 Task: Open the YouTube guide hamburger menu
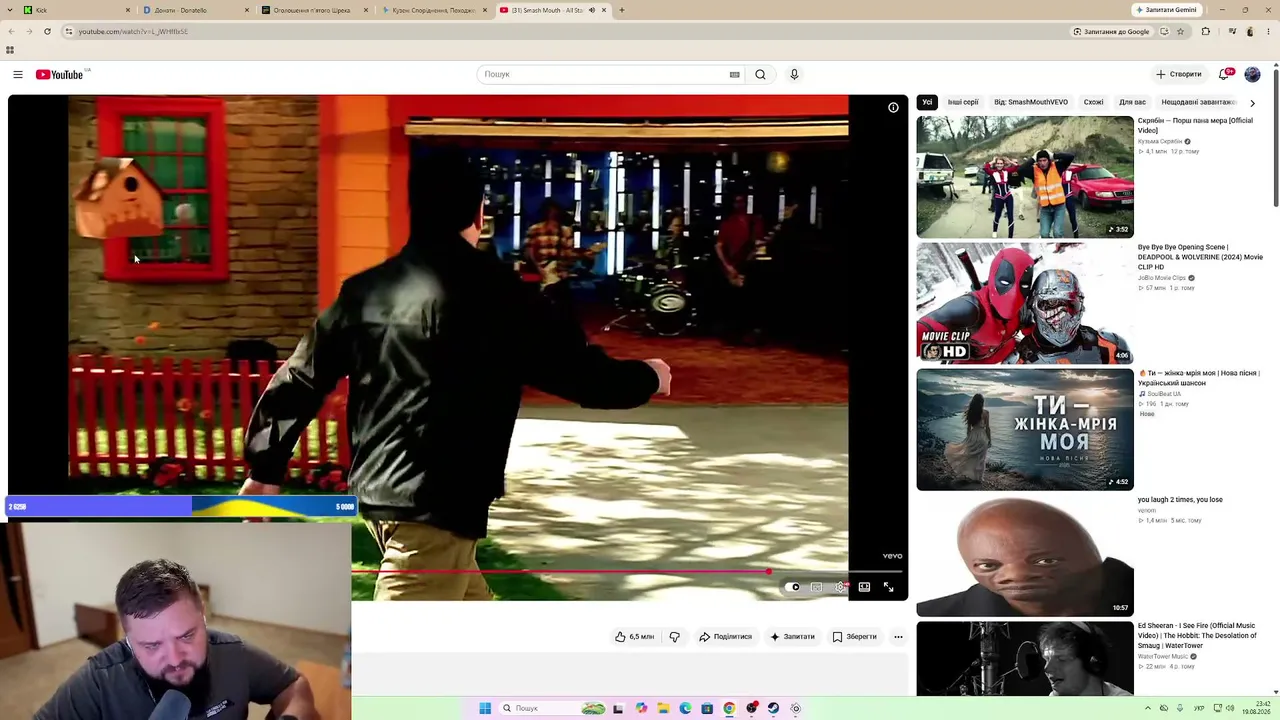[x=18, y=75]
